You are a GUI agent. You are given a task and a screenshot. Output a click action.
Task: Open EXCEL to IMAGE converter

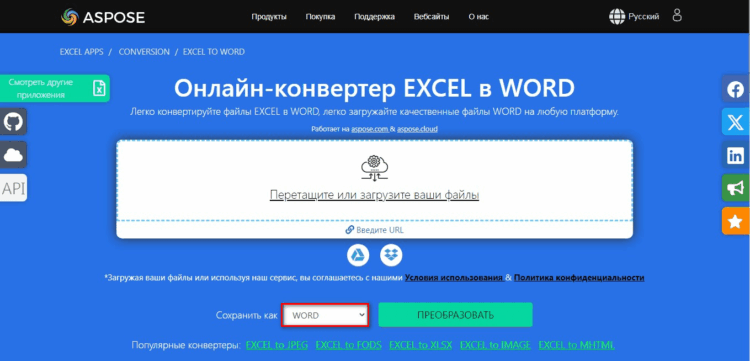click(495, 345)
